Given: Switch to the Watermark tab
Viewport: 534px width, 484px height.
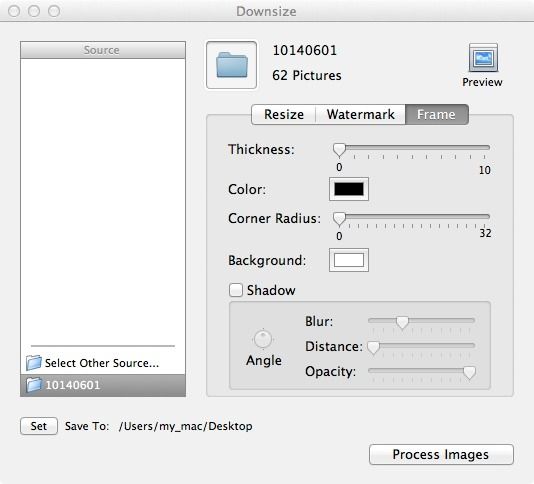Looking at the screenshot, I should (x=361, y=114).
